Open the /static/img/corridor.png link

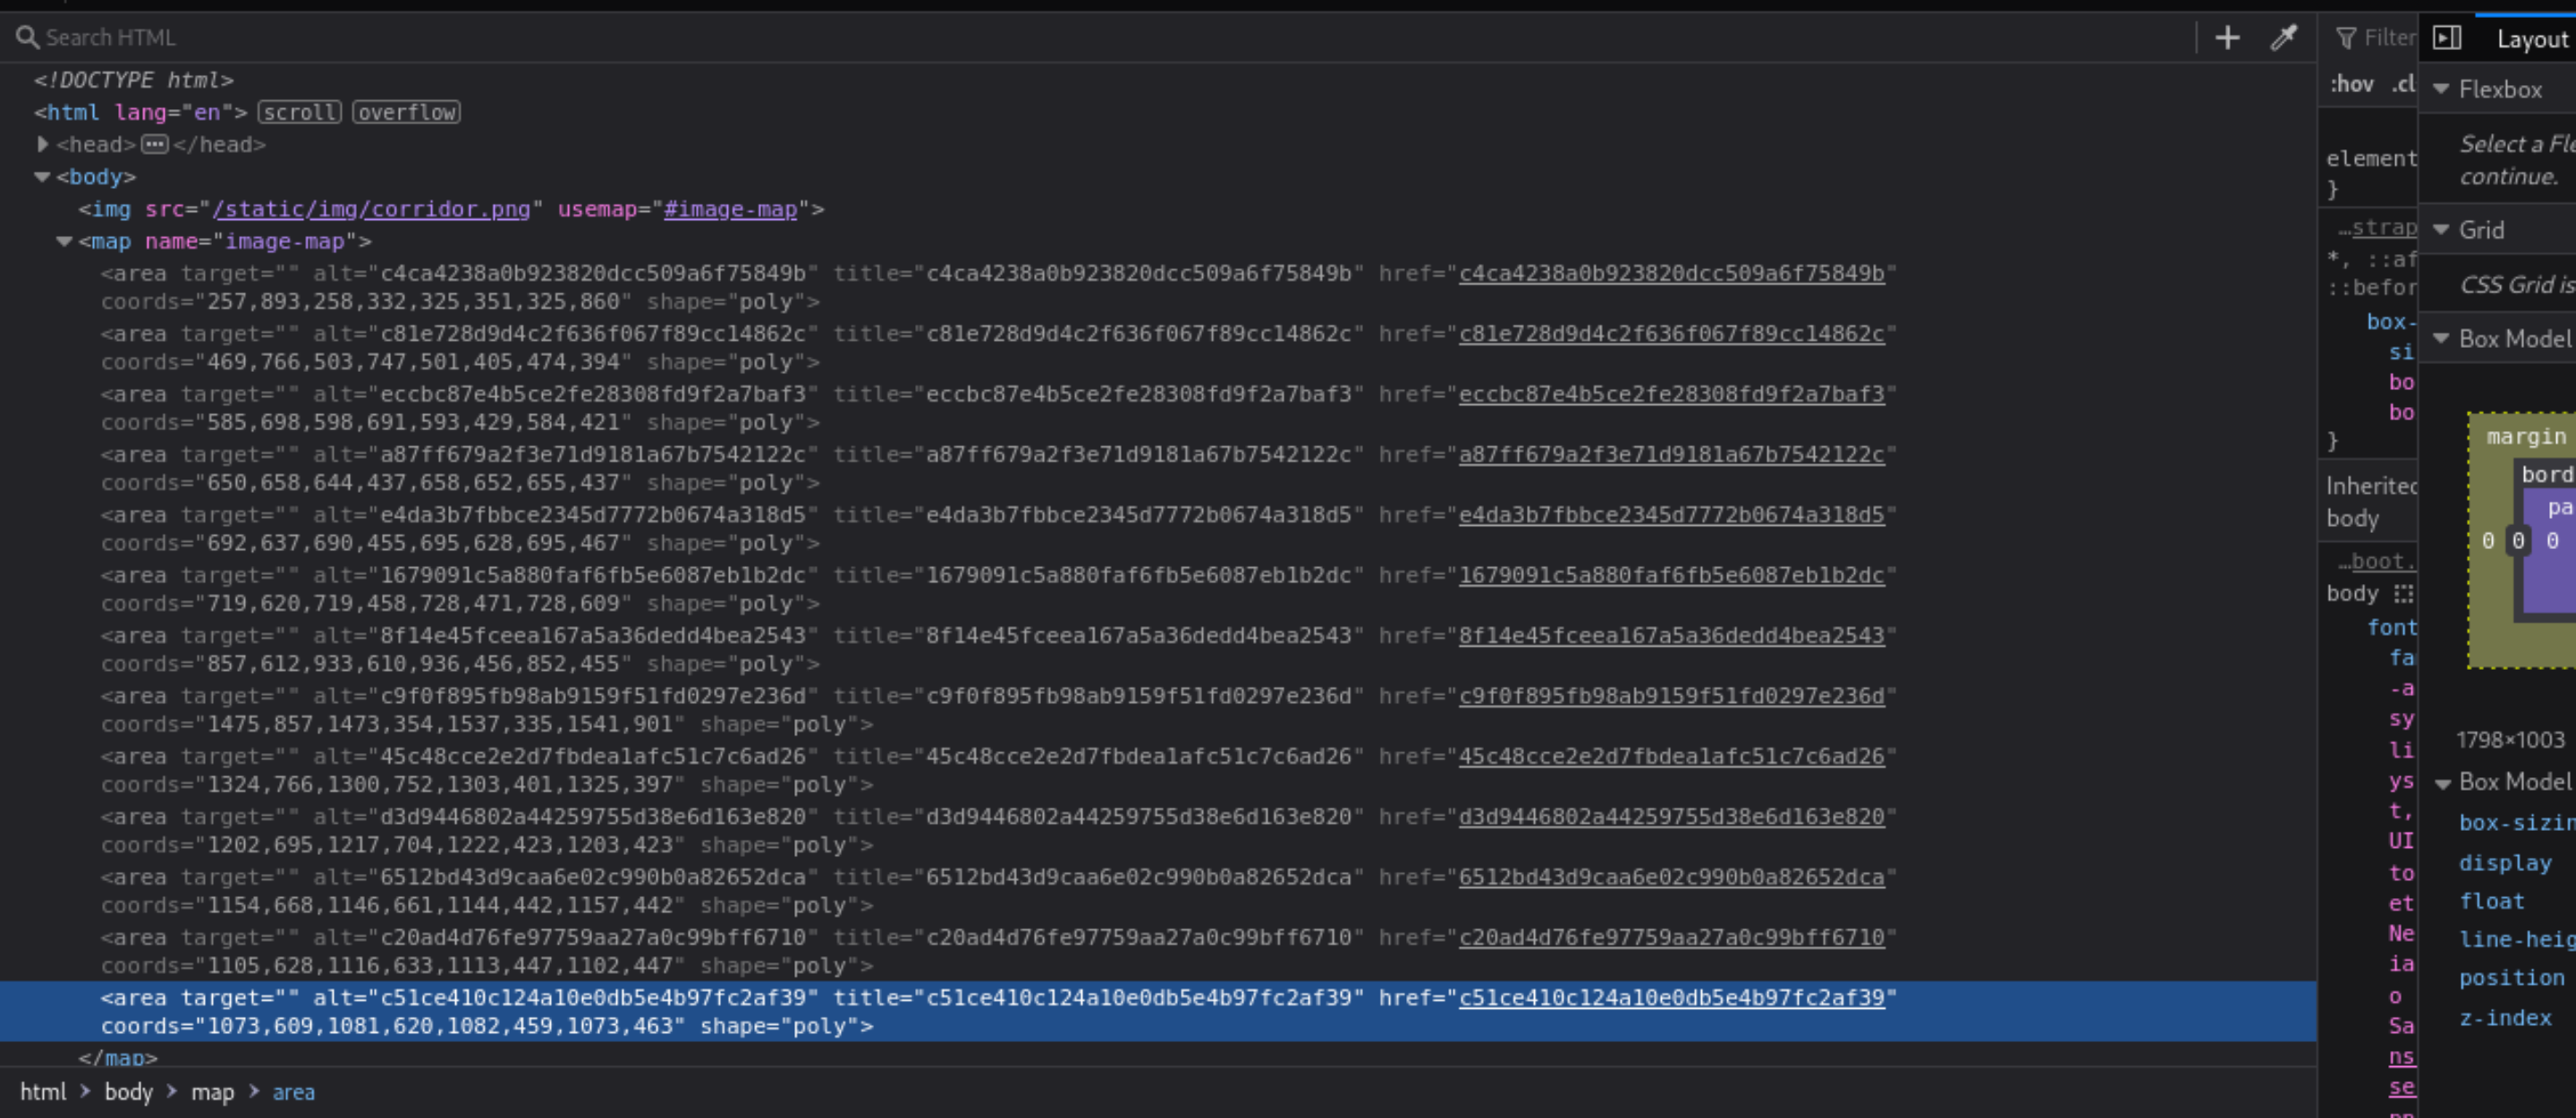point(371,209)
